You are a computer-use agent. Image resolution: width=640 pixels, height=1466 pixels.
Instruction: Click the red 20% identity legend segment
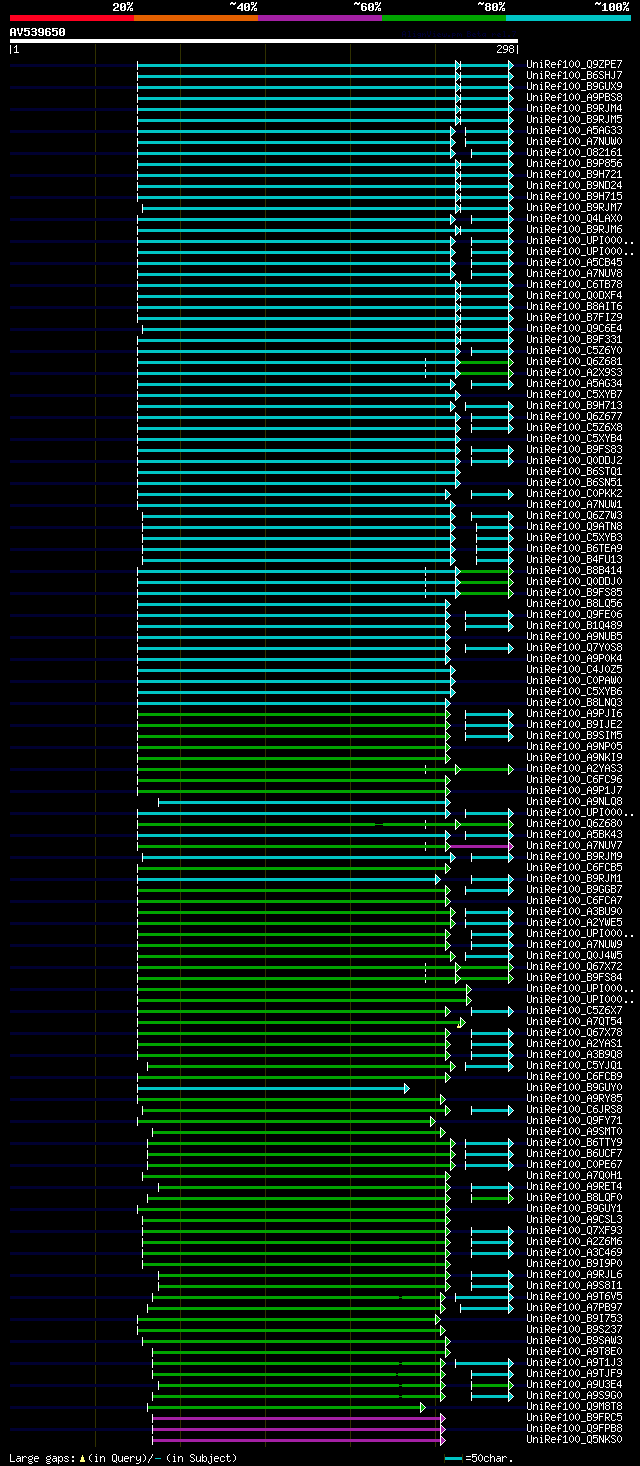point(72,18)
